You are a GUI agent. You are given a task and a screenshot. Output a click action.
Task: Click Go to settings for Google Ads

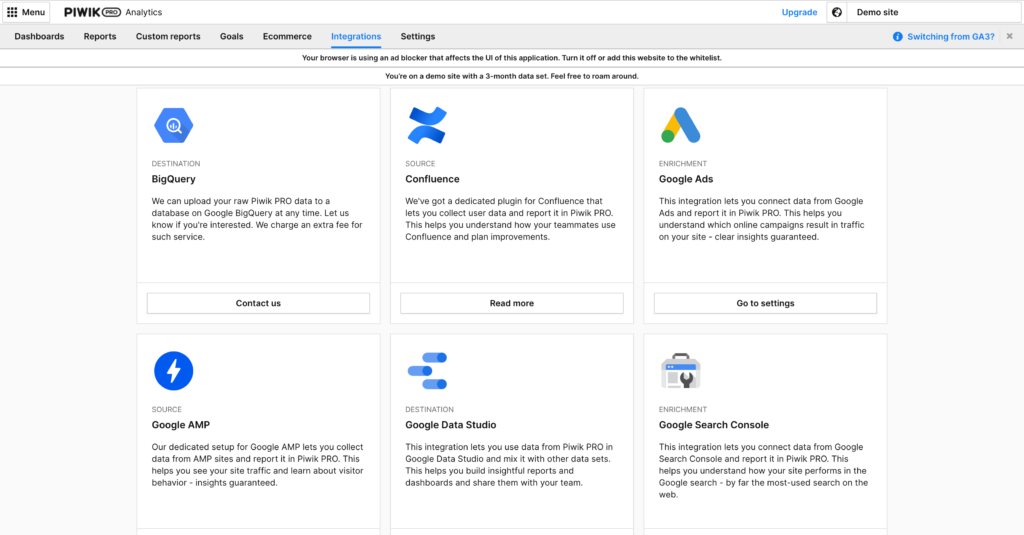coord(765,303)
